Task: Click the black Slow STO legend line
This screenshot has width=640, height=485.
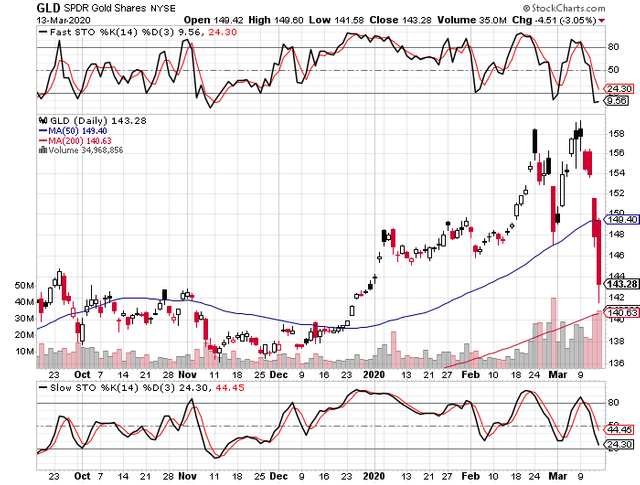Action: pos(43,388)
